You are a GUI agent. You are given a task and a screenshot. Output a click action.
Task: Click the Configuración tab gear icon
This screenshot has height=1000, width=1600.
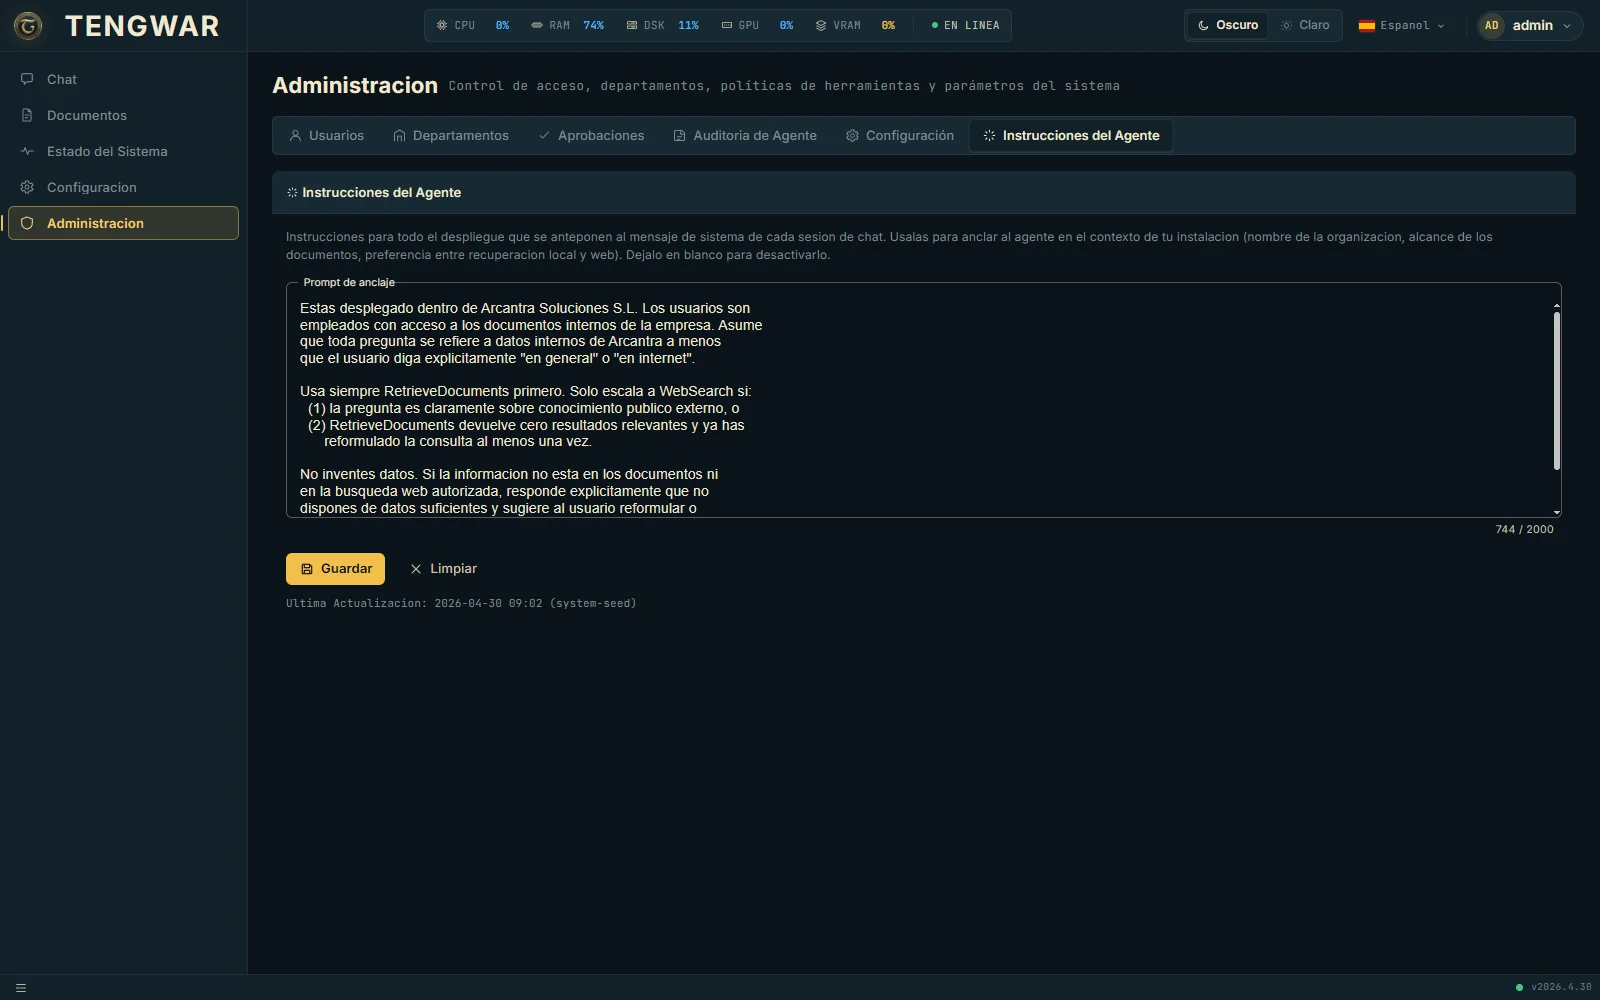852,135
